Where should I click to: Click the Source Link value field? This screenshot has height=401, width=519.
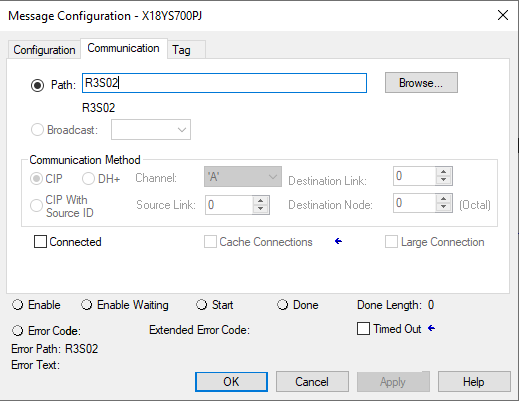click(x=229, y=205)
